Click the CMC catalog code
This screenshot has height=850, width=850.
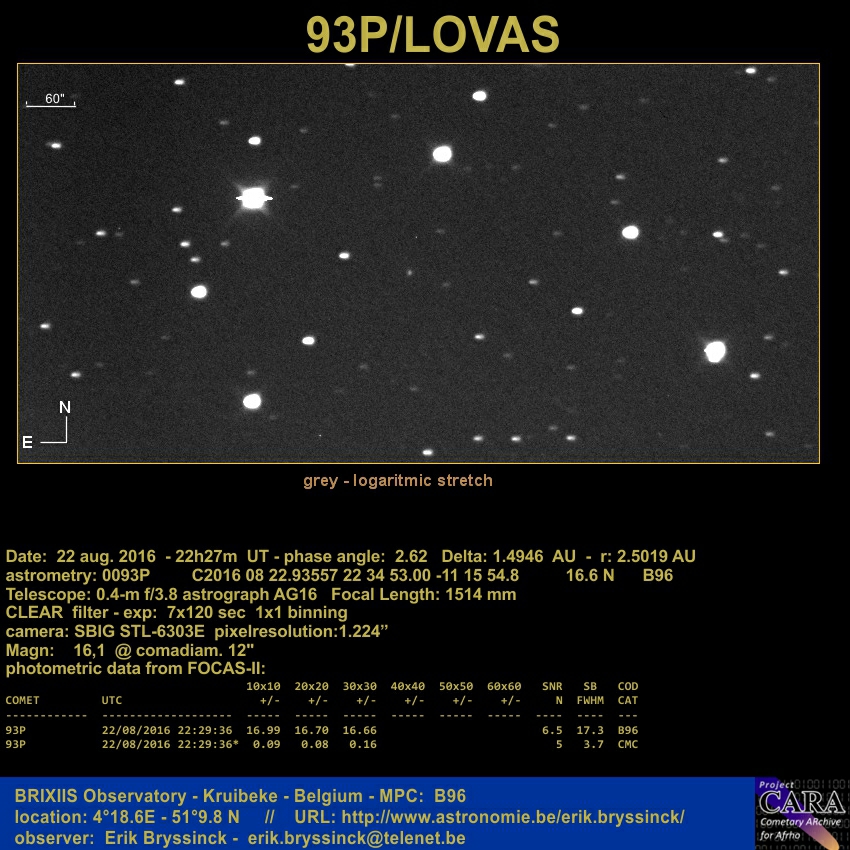click(628, 745)
